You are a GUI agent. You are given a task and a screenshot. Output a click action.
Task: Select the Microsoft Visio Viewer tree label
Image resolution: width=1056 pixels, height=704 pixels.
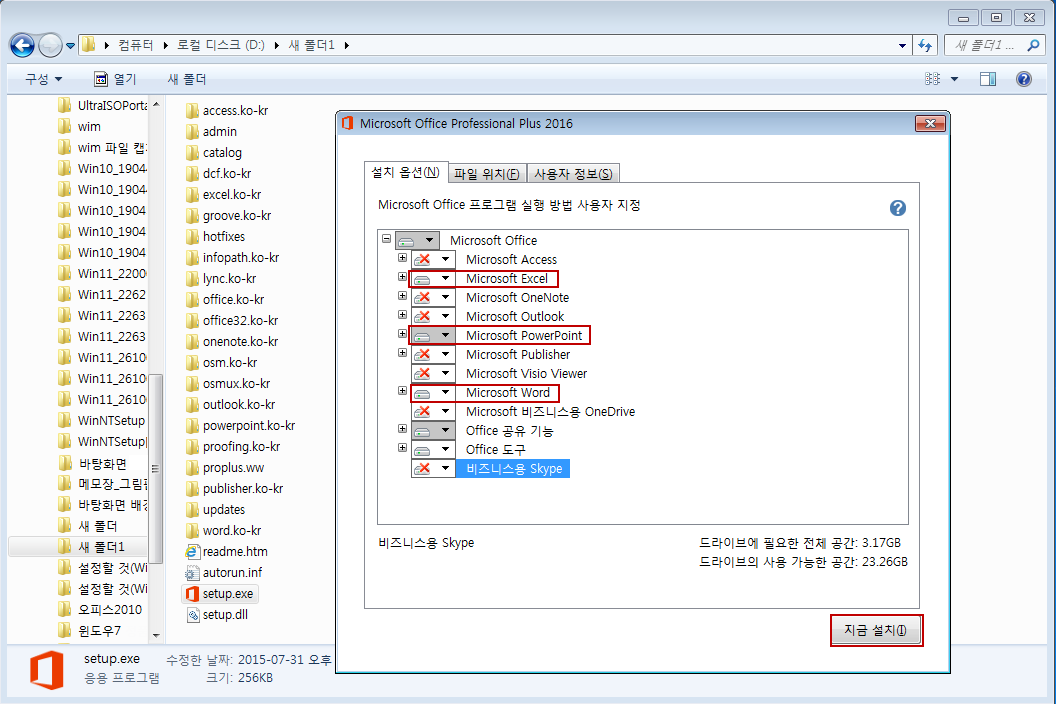pos(526,373)
